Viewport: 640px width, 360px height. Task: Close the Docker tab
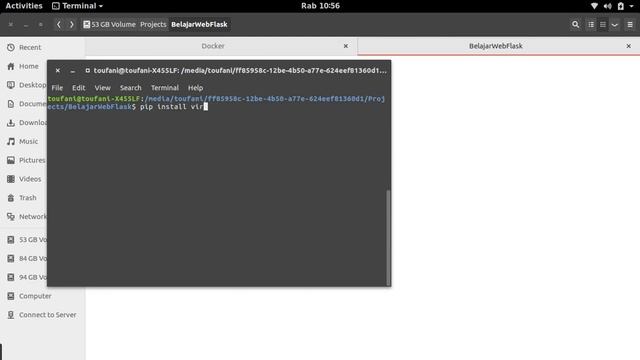pyautogui.click(x=346, y=46)
